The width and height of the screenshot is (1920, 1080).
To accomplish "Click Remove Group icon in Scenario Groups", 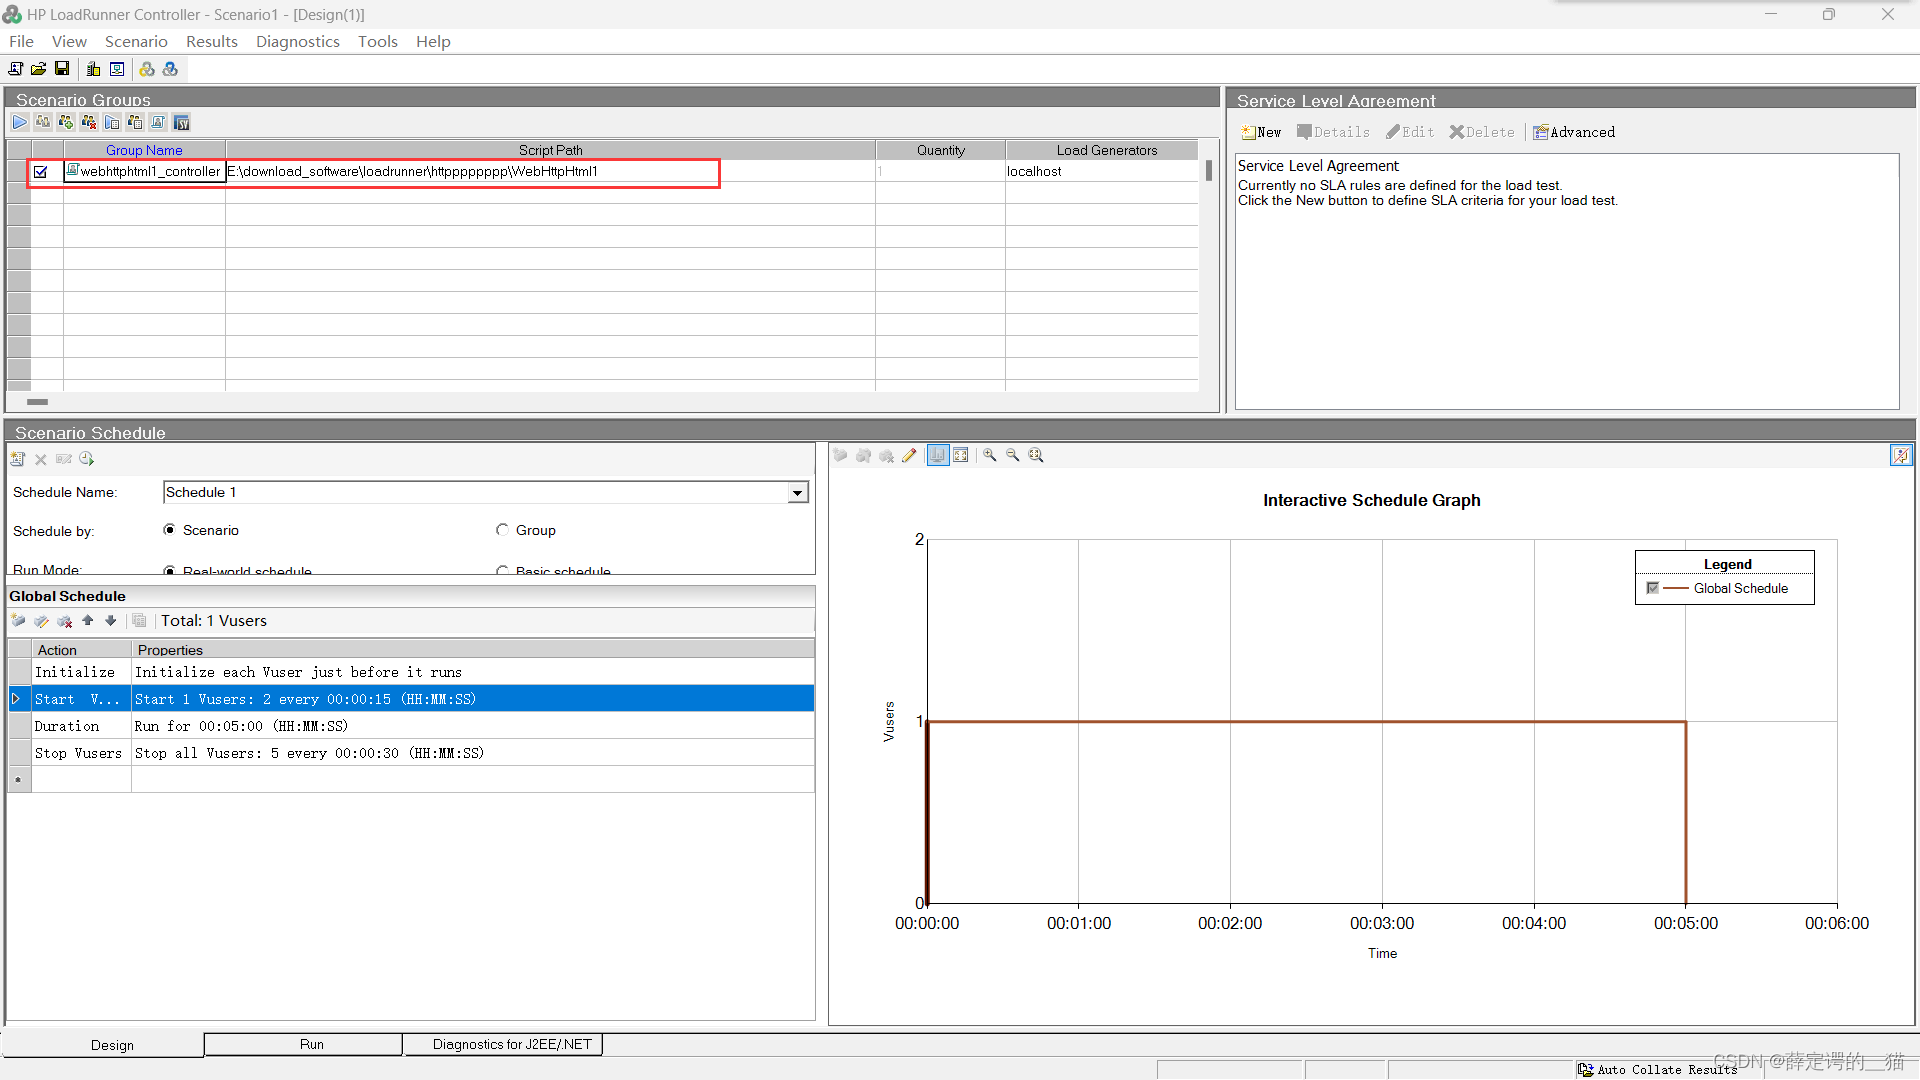I will (89, 122).
